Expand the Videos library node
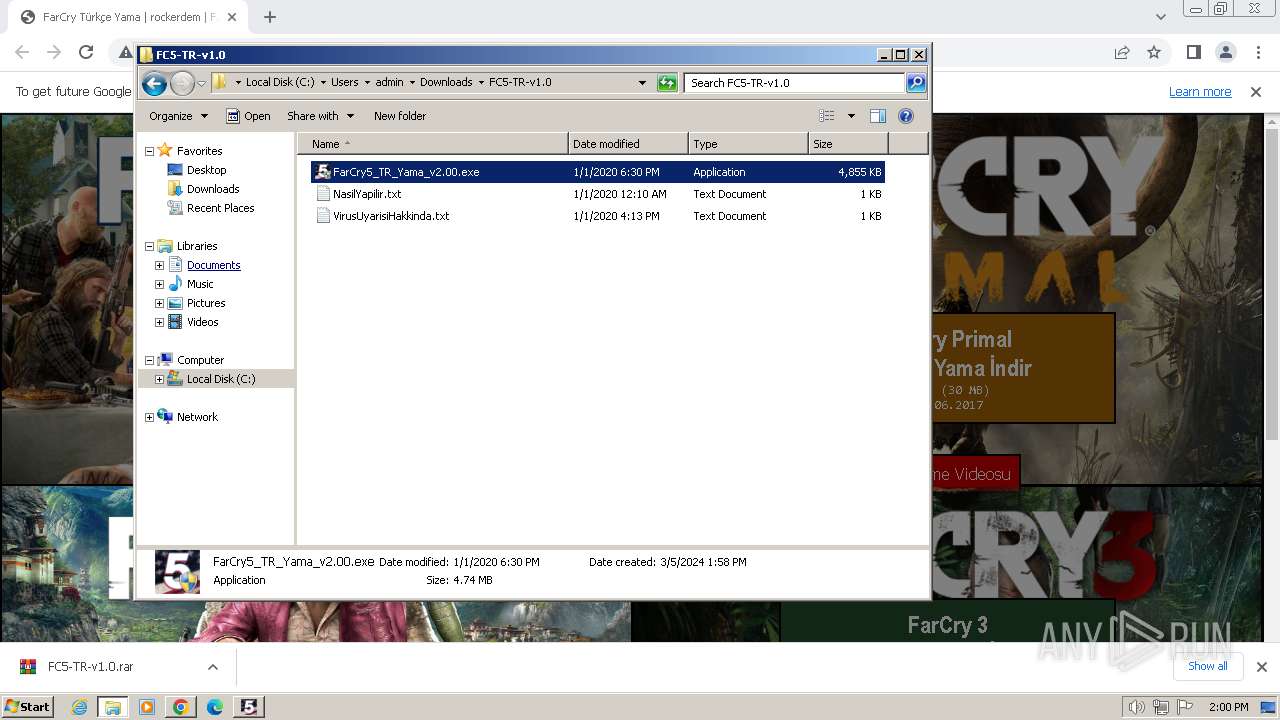The image size is (1280, 720). pos(160,322)
